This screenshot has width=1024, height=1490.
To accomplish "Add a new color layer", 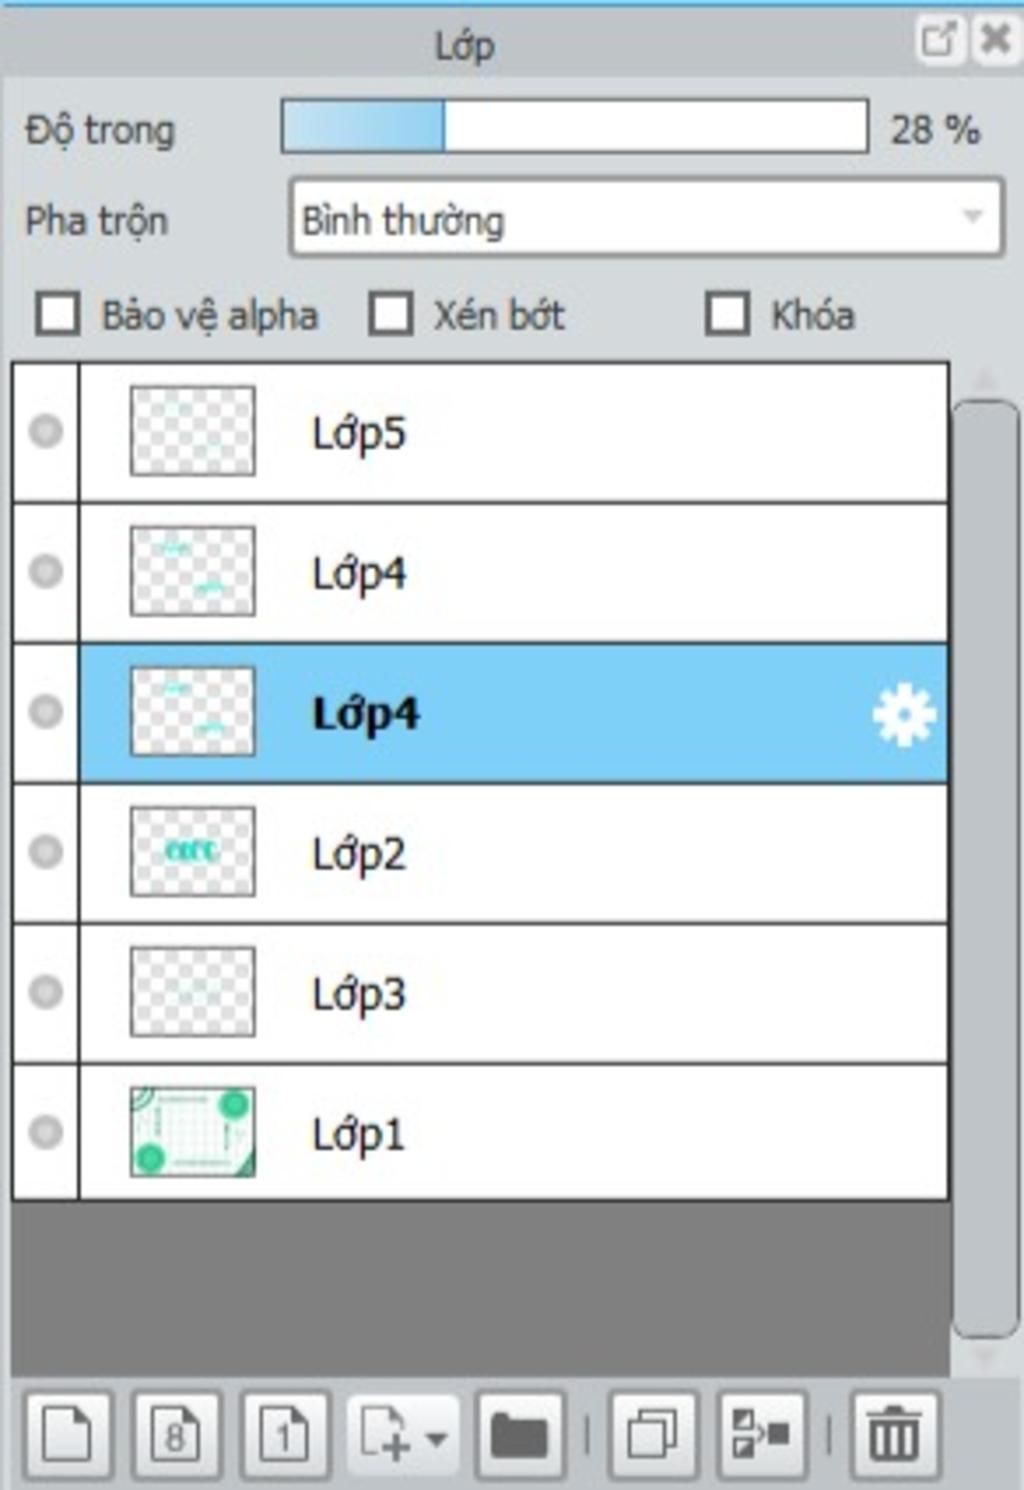I will (x=68, y=1435).
